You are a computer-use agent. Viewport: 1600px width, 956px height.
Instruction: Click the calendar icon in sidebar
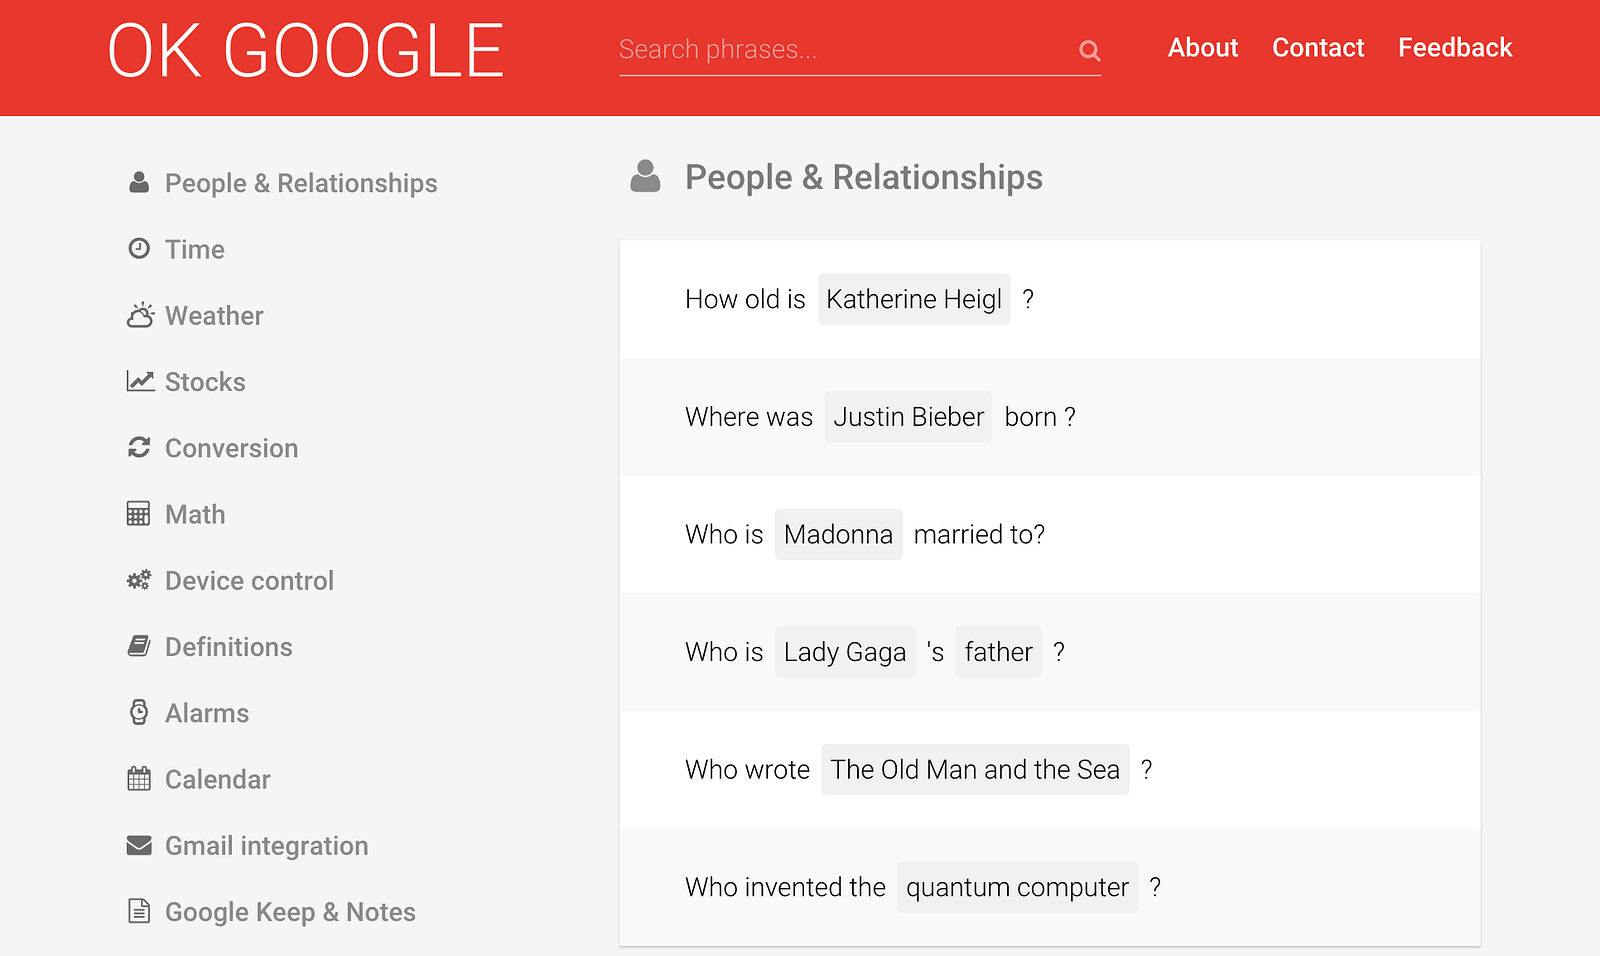coord(139,778)
